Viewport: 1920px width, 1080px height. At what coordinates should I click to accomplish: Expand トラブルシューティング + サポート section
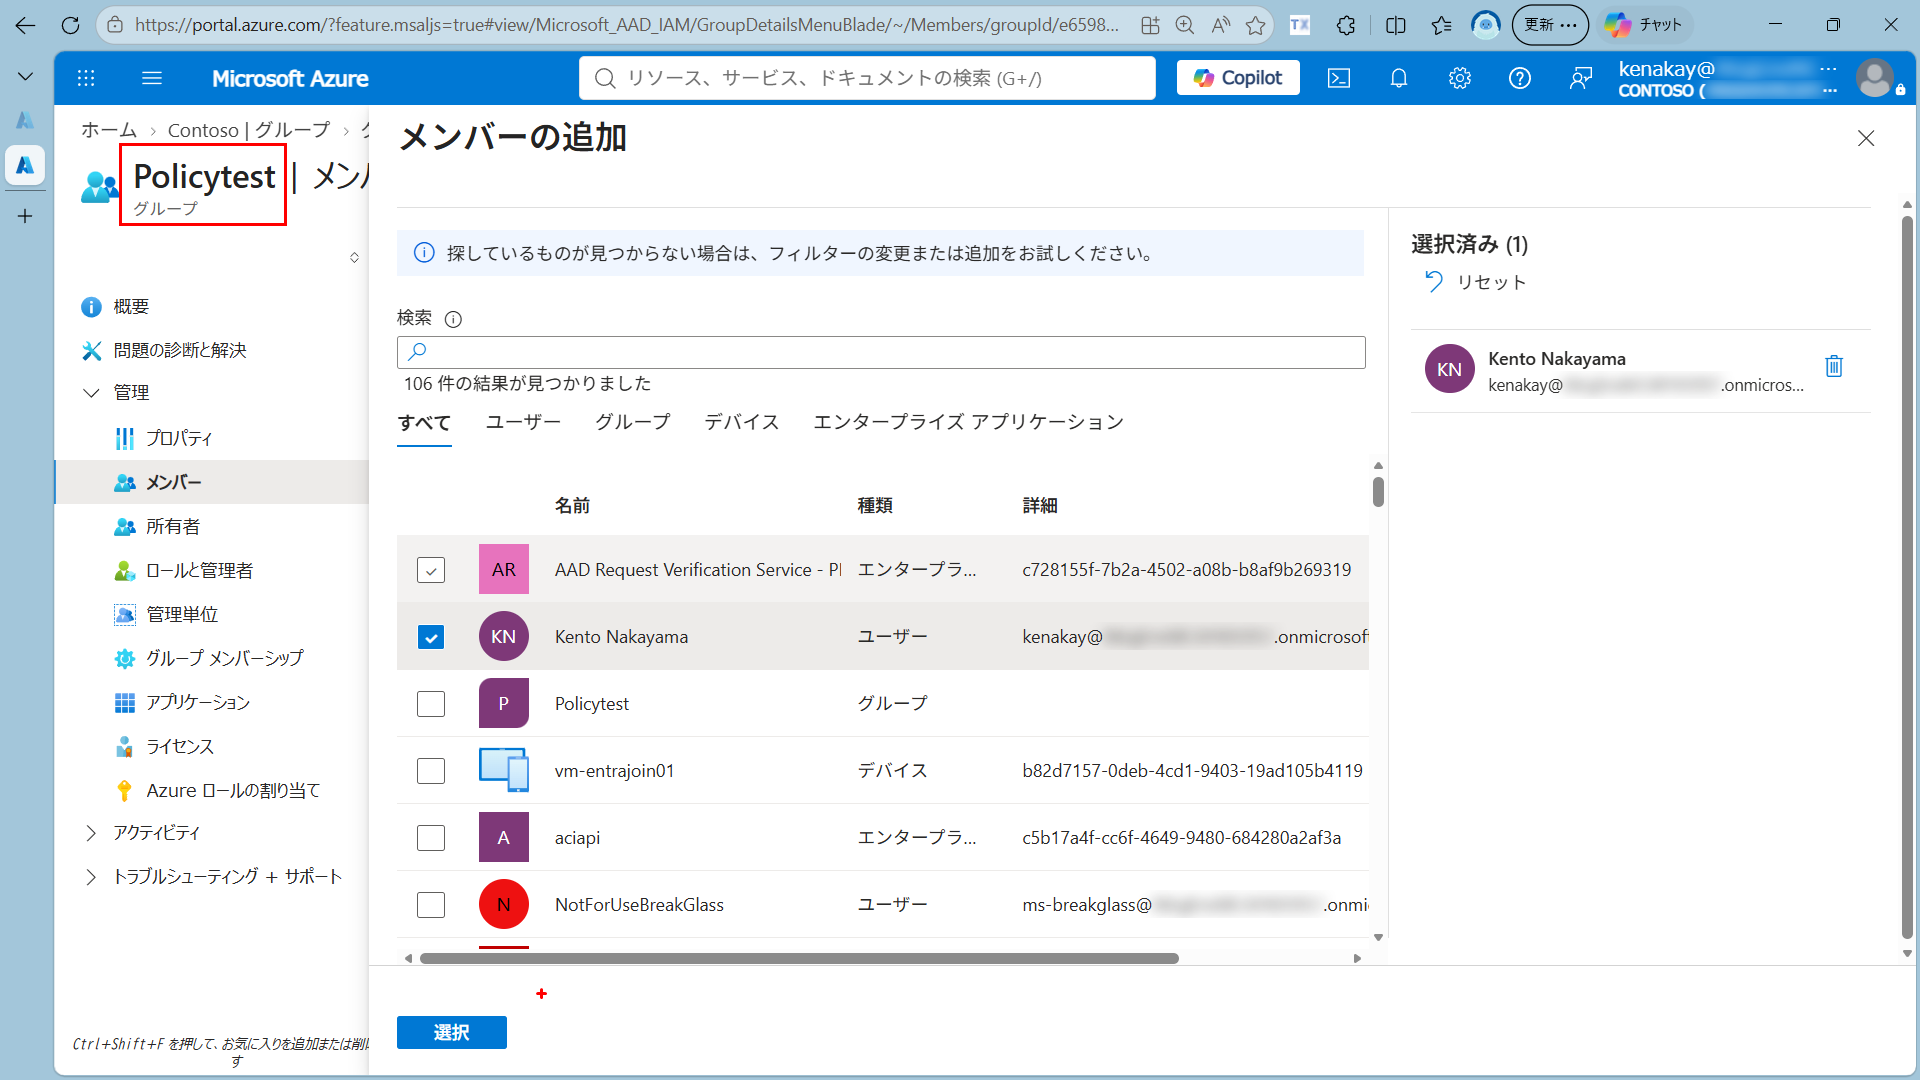91,877
